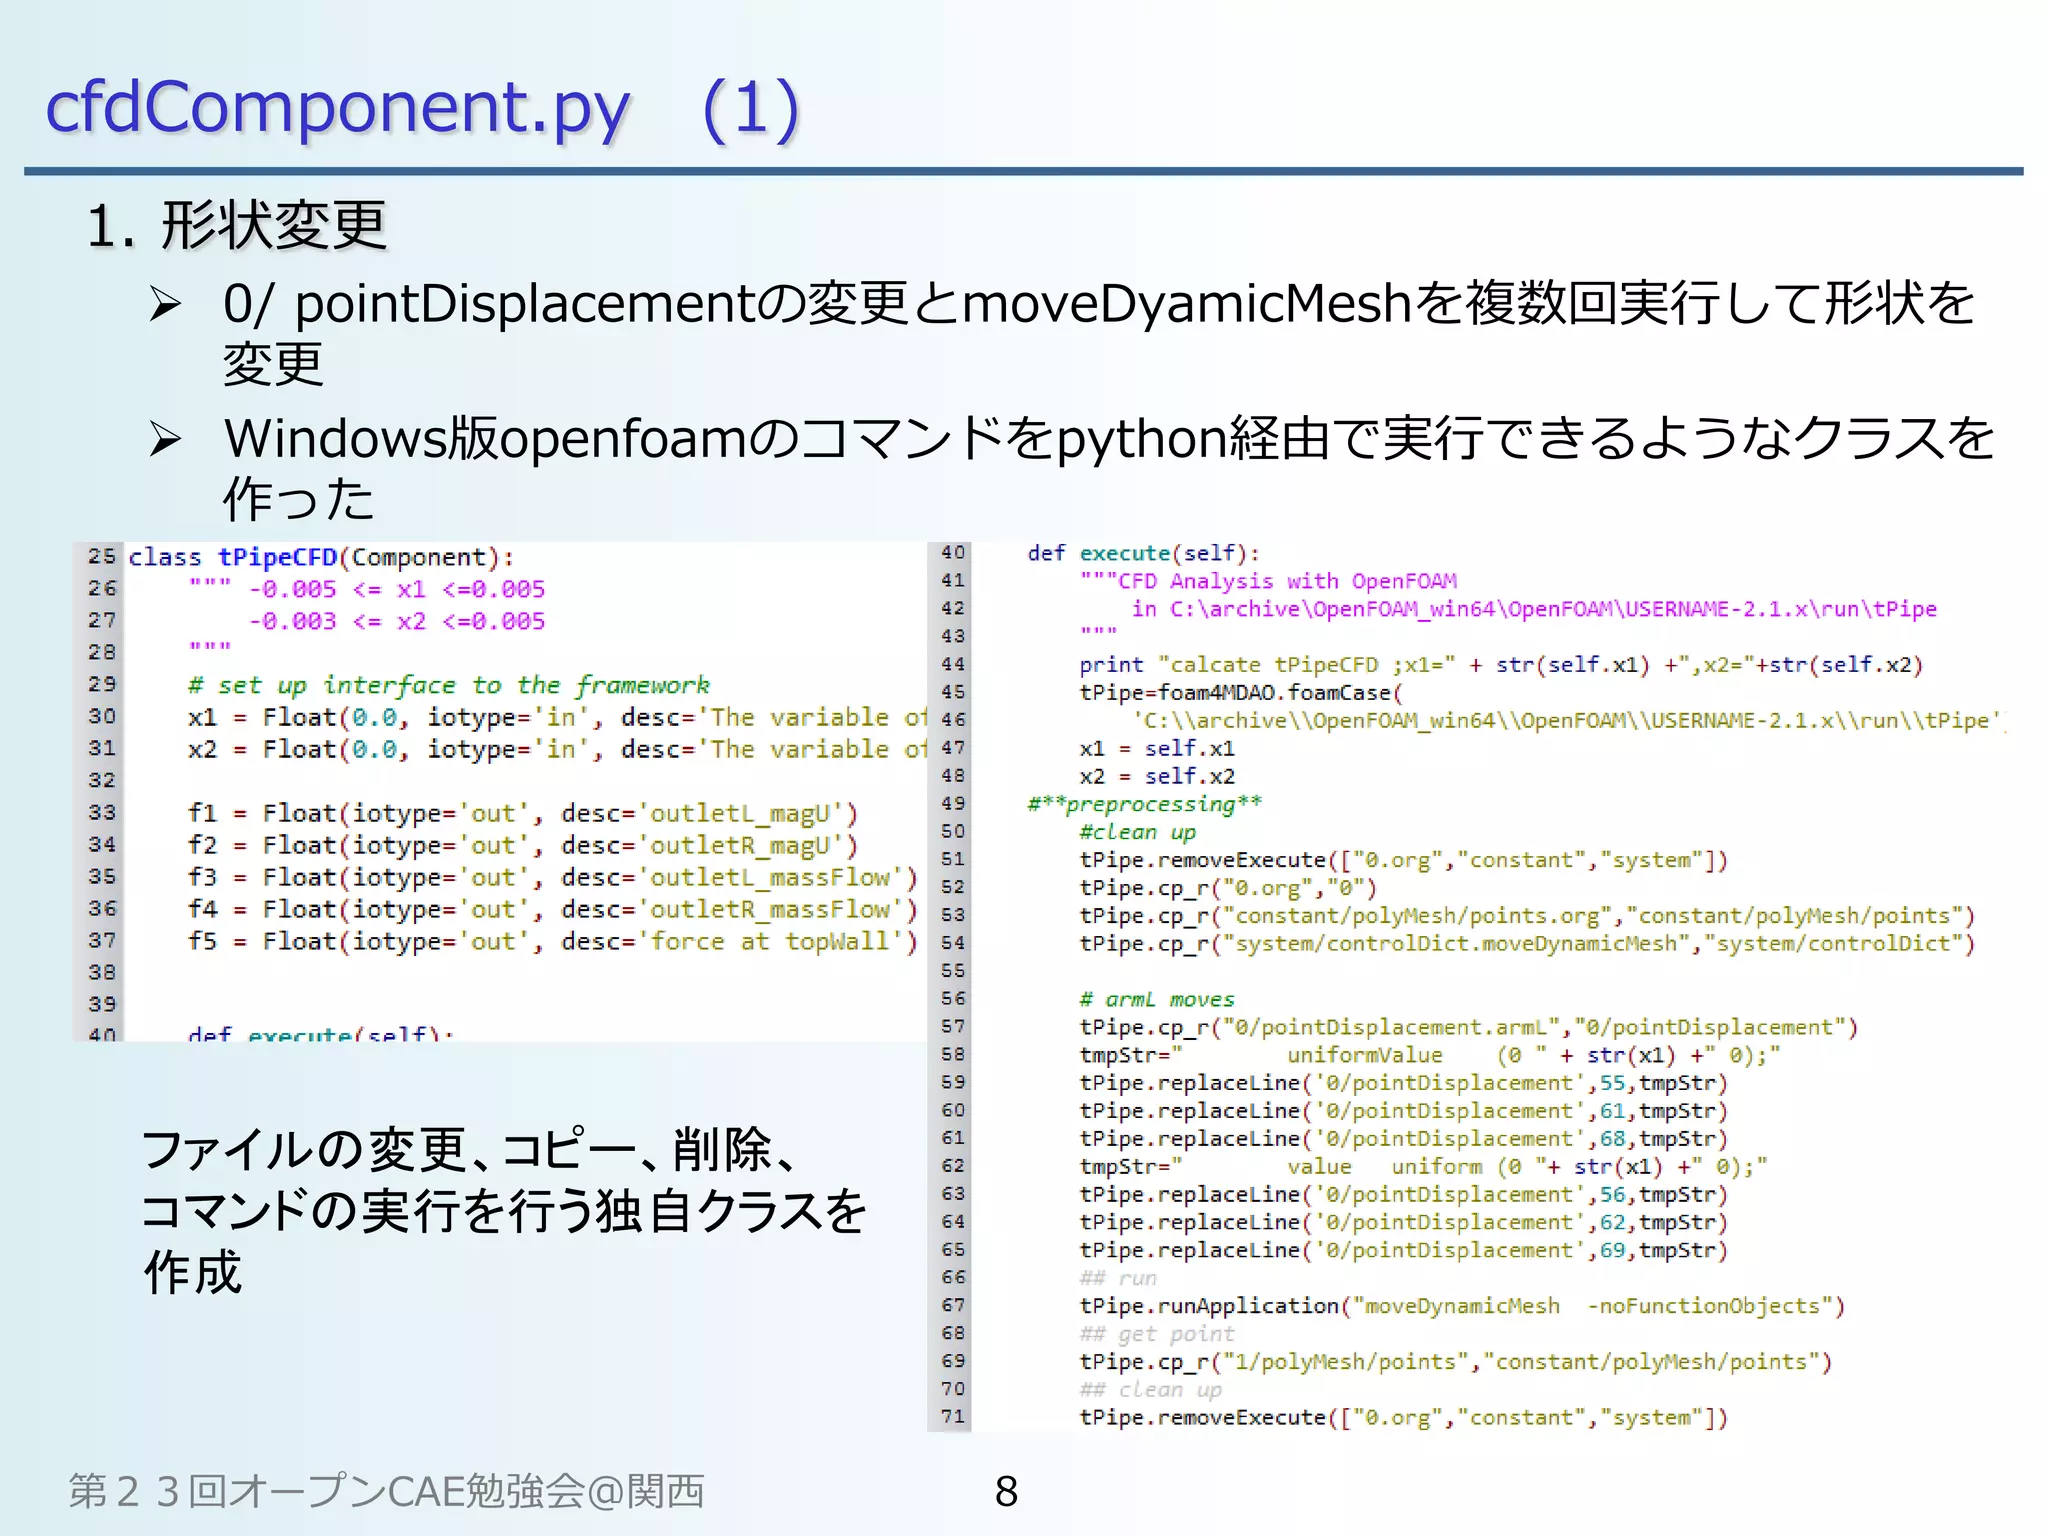This screenshot has height=1536, width=2048.
Task: Click replaceLine call with line number 68
Action: (x=1403, y=1139)
